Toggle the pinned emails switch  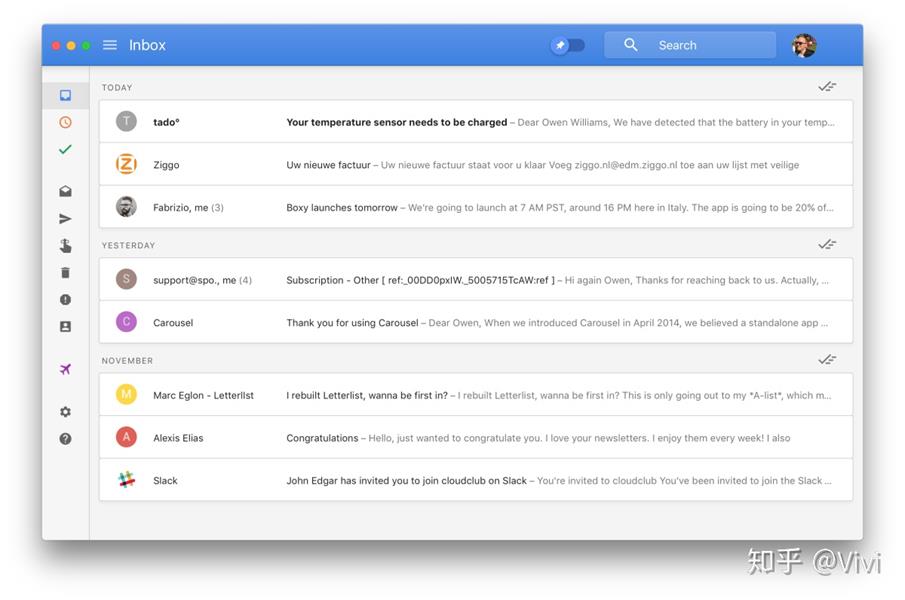click(568, 45)
